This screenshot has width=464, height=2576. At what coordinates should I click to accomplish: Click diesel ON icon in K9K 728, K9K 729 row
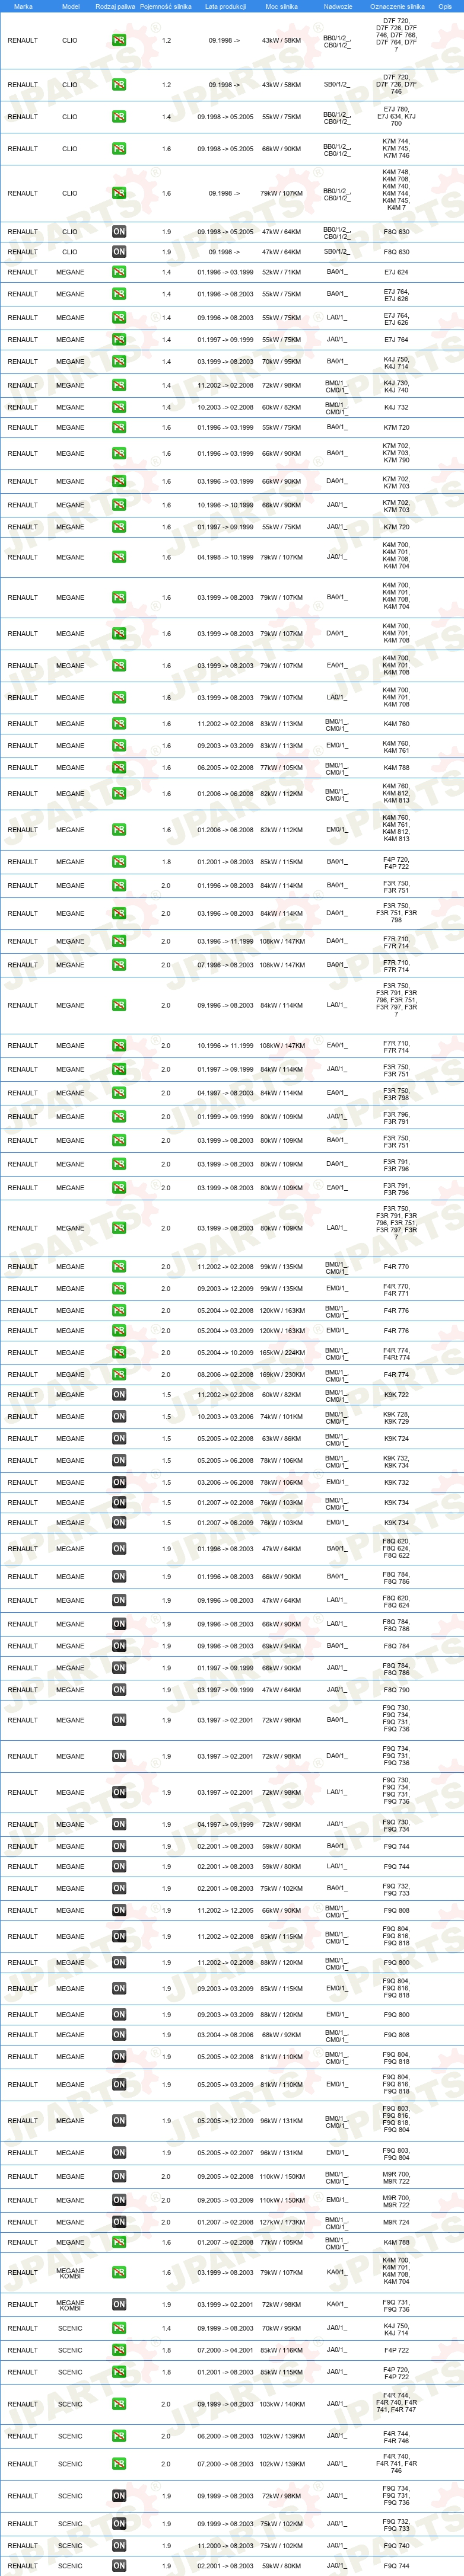click(x=119, y=1417)
